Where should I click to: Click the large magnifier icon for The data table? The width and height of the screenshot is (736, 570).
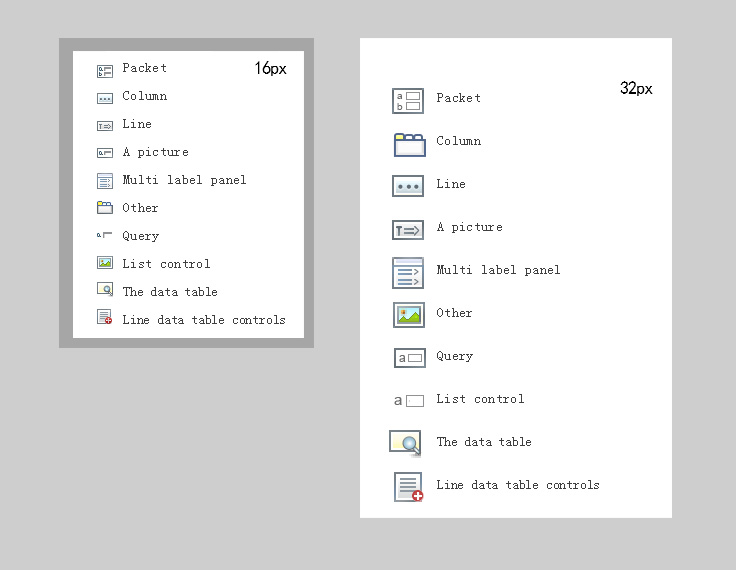coord(405,443)
